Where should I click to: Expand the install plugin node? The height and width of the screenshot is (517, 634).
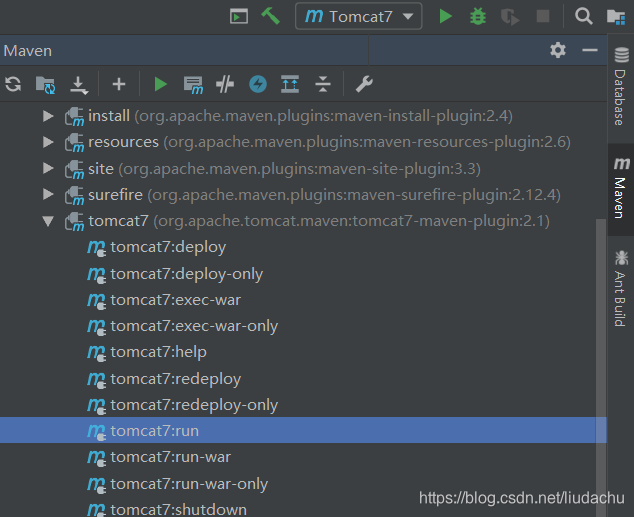point(48,116)
